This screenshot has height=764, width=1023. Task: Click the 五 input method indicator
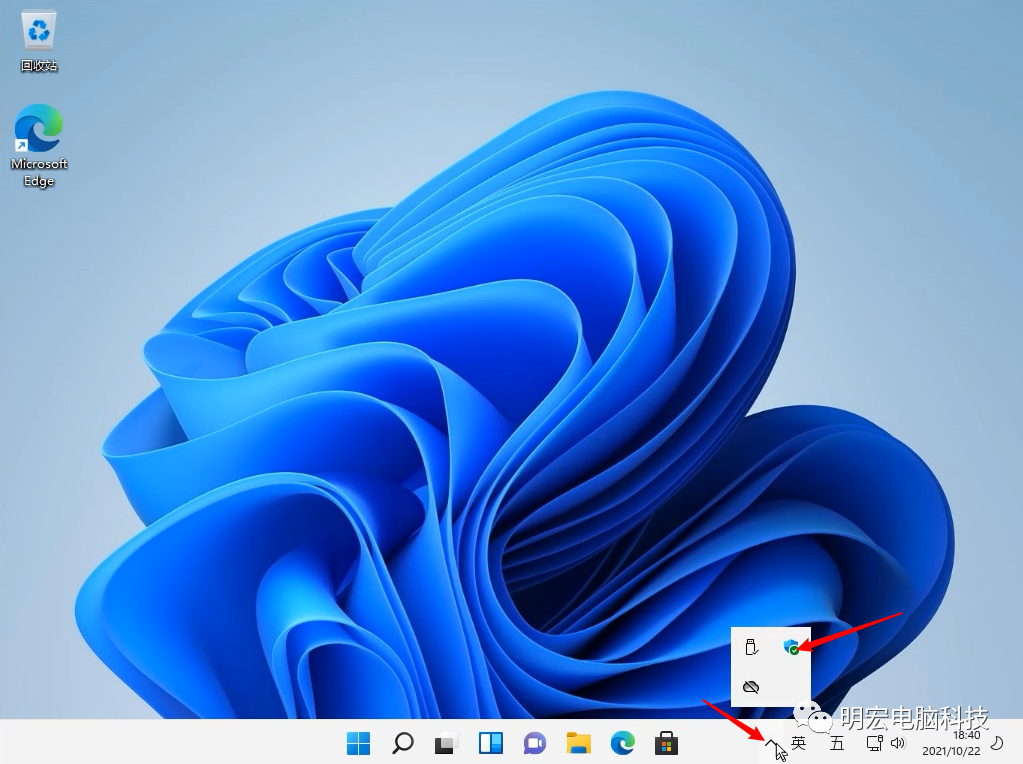pyautogui.click(x=837, y=742)
